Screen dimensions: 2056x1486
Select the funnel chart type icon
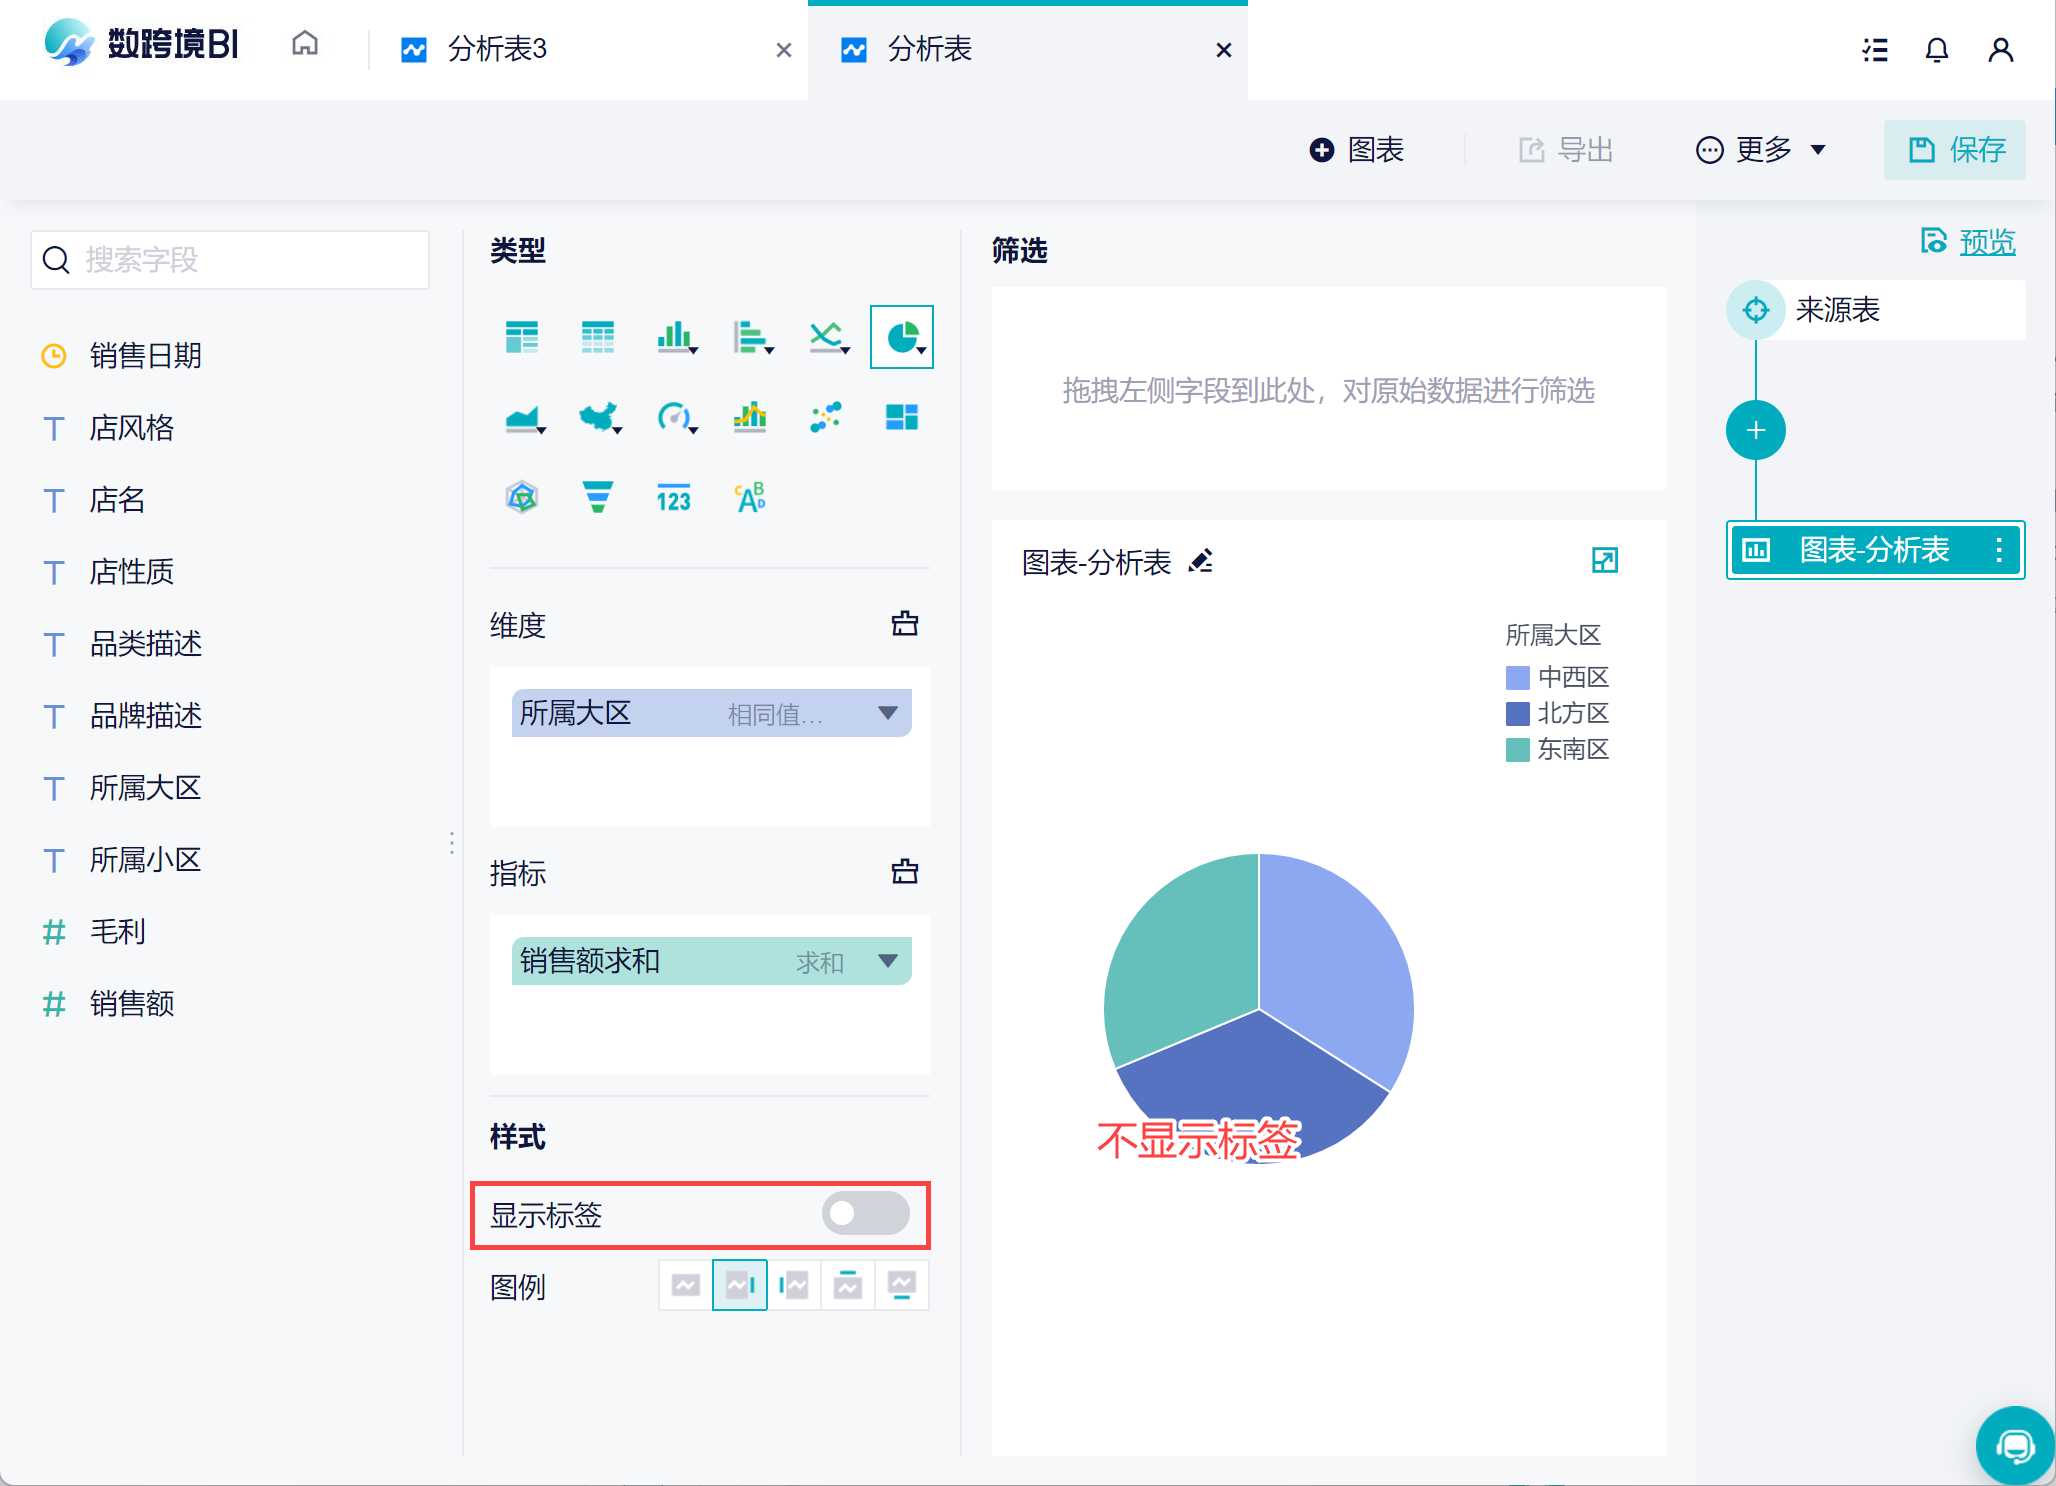pyautogui.click(x=597, y=497)
